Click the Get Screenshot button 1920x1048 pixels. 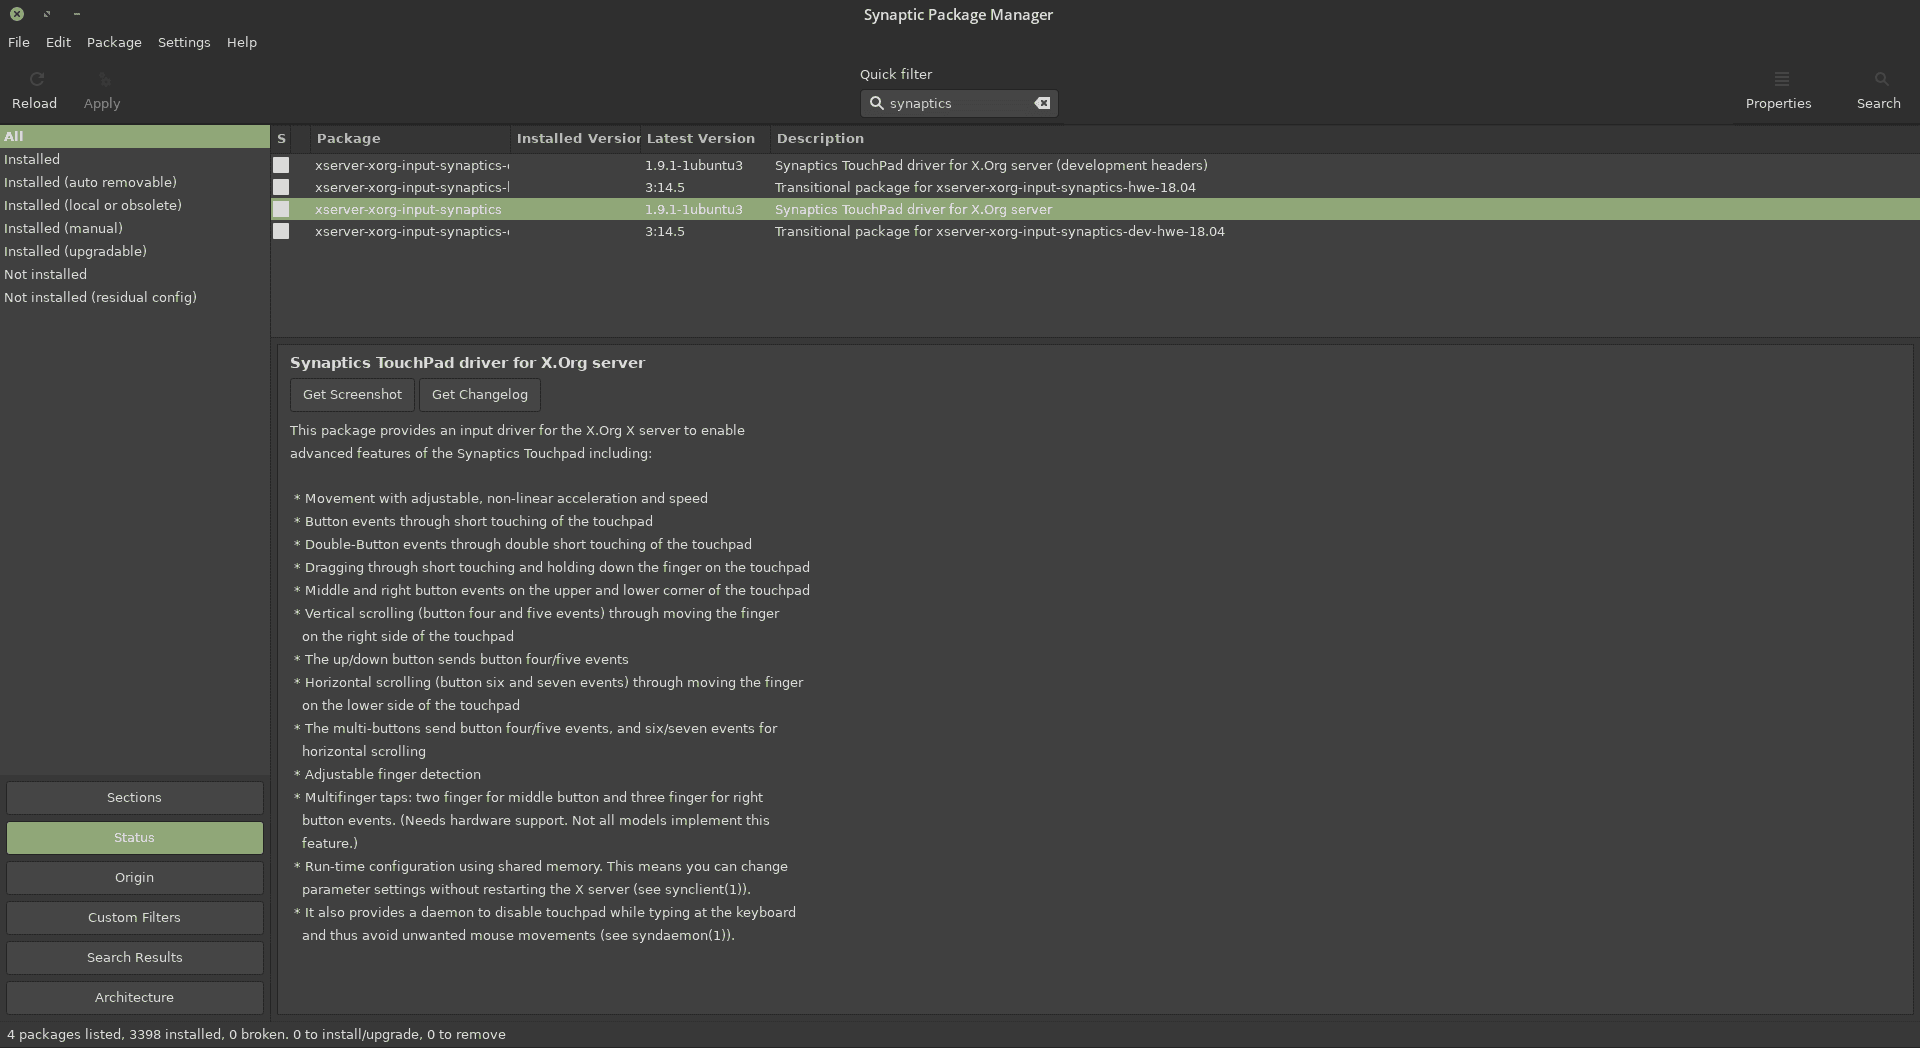point(352,394)
